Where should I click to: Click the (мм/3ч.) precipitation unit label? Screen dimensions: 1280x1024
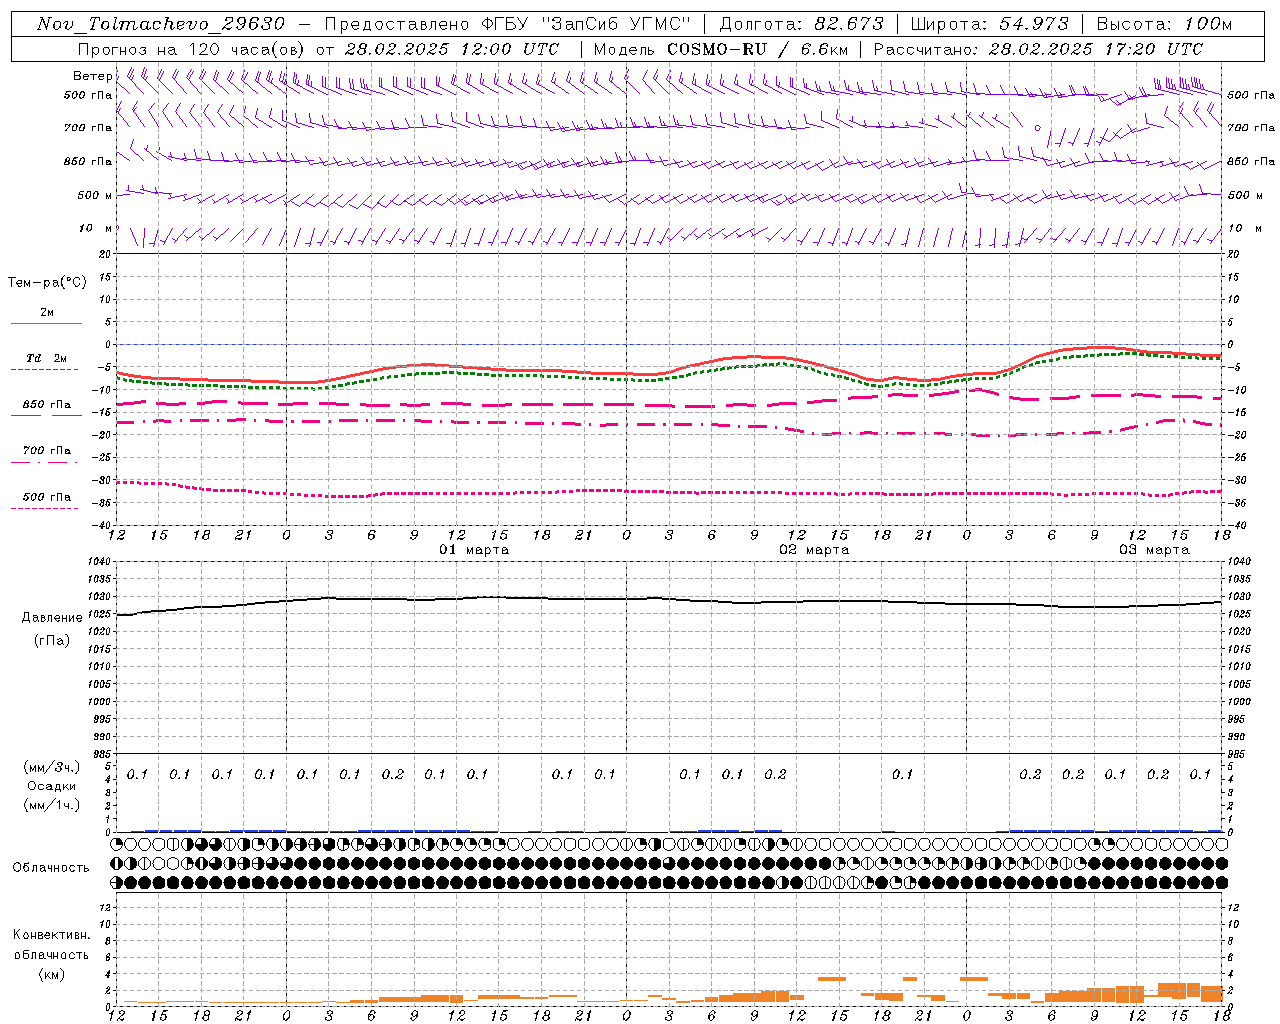point(52,767)
